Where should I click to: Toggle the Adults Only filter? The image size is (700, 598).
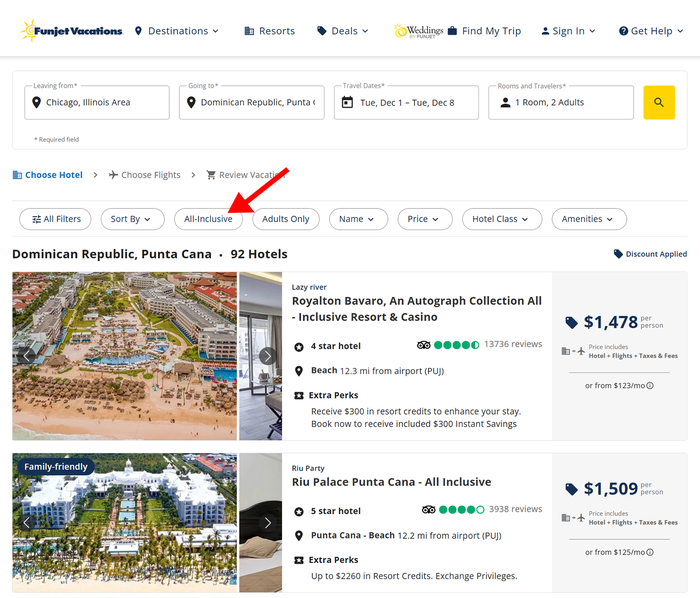(x=286, y=219)
